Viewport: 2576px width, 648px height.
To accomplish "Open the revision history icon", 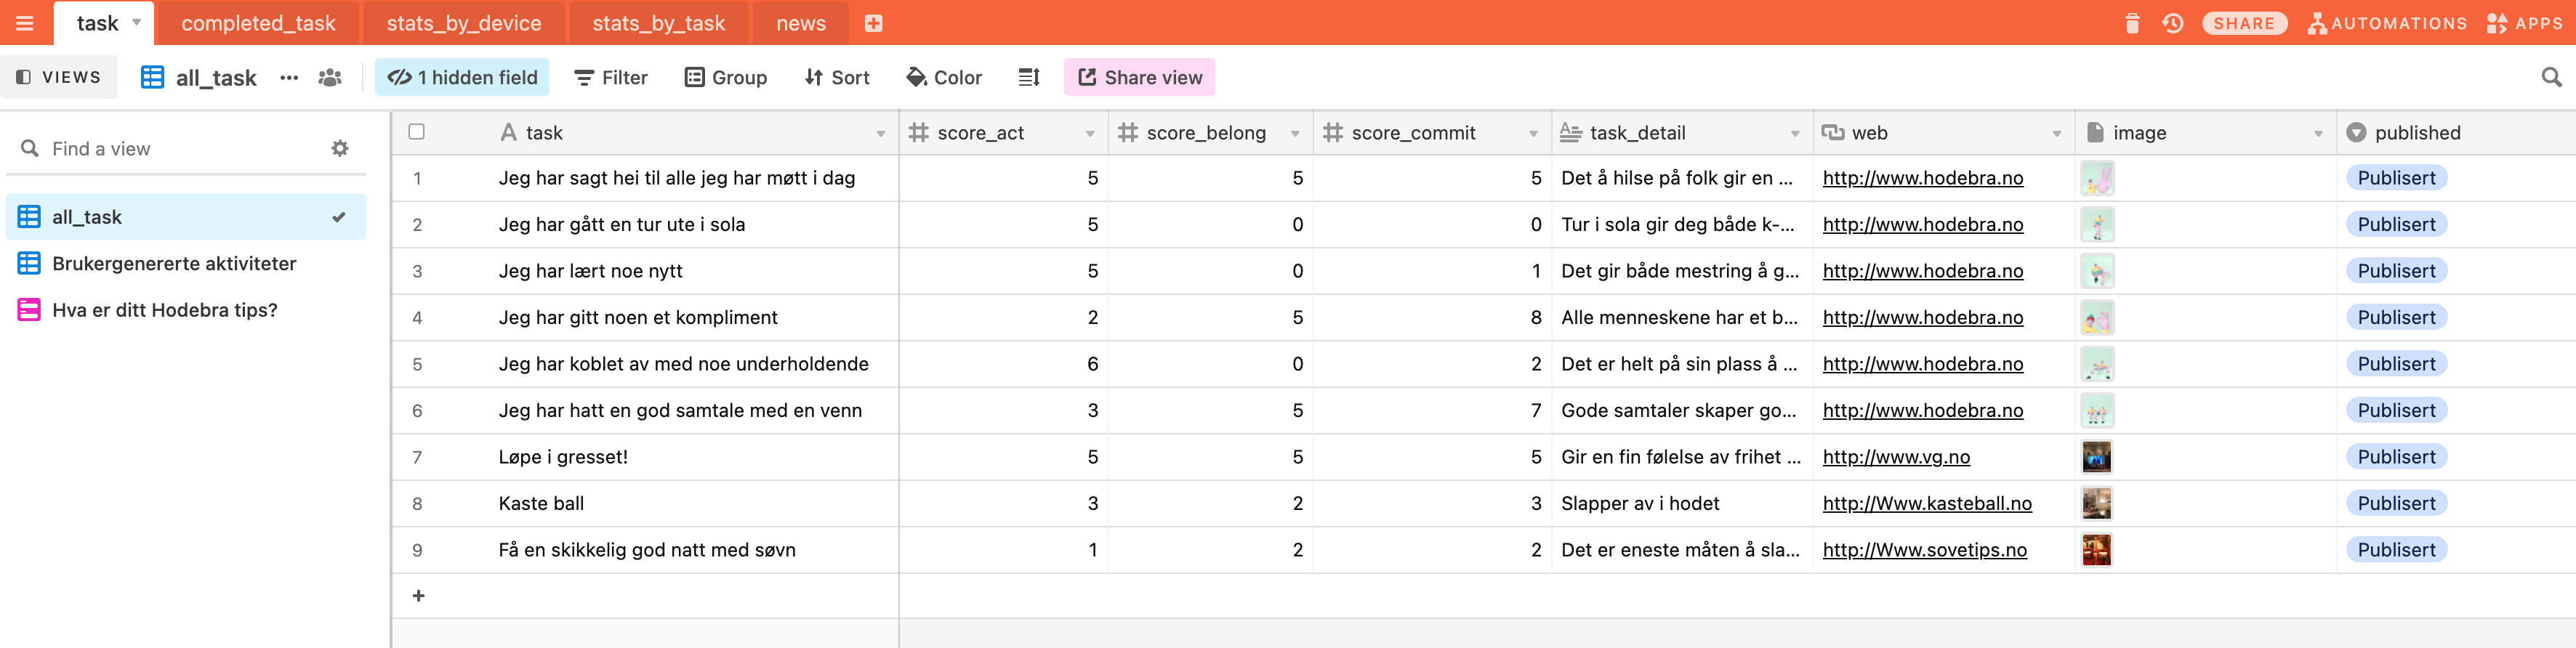I will 2172,23.
